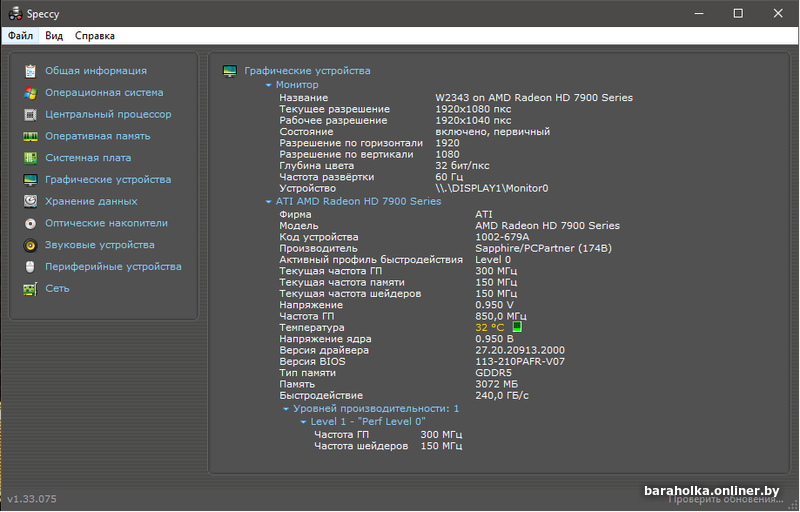
Task: Click the GDDR5 memory type value
Action: click(x=493, y=373)
